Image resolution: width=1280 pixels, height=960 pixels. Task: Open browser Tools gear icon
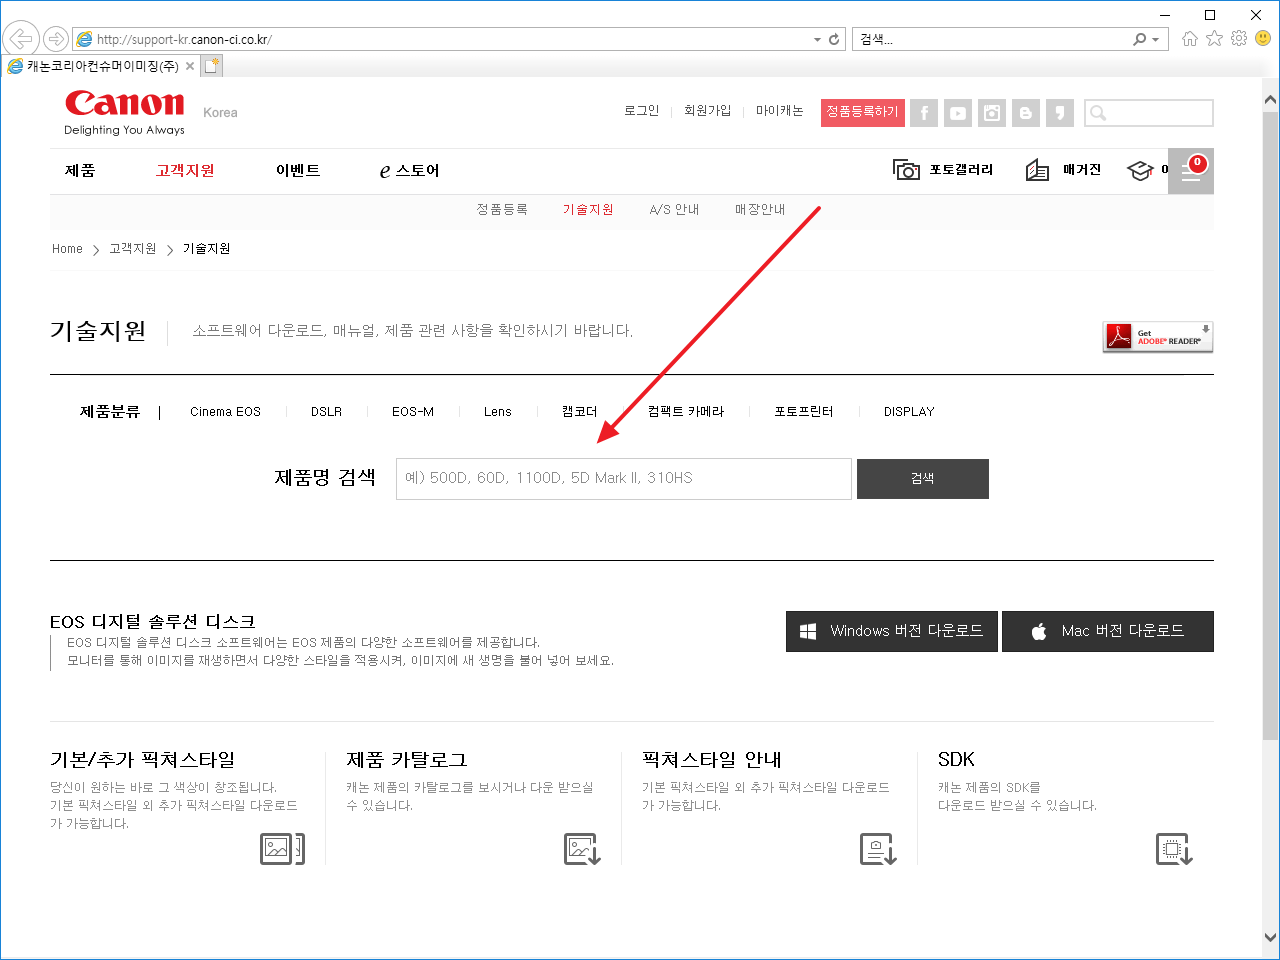click(x=1239, y=39)
